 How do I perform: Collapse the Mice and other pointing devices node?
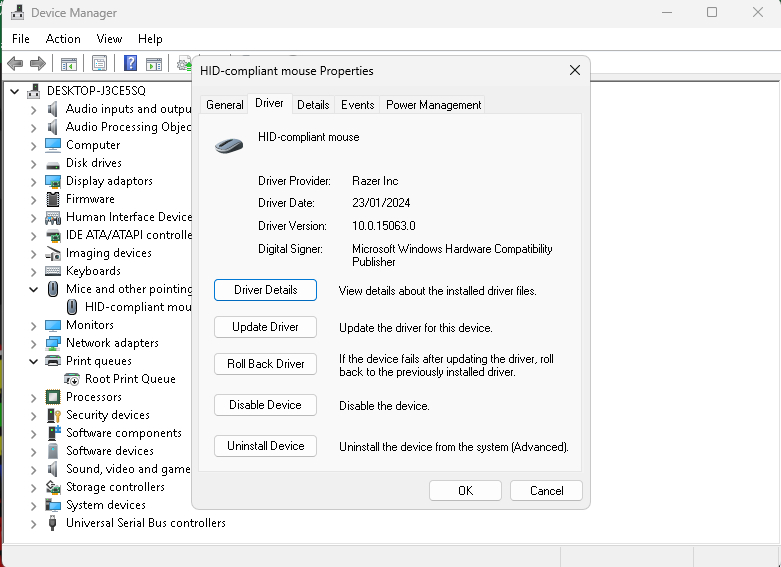tap(33, 289)
